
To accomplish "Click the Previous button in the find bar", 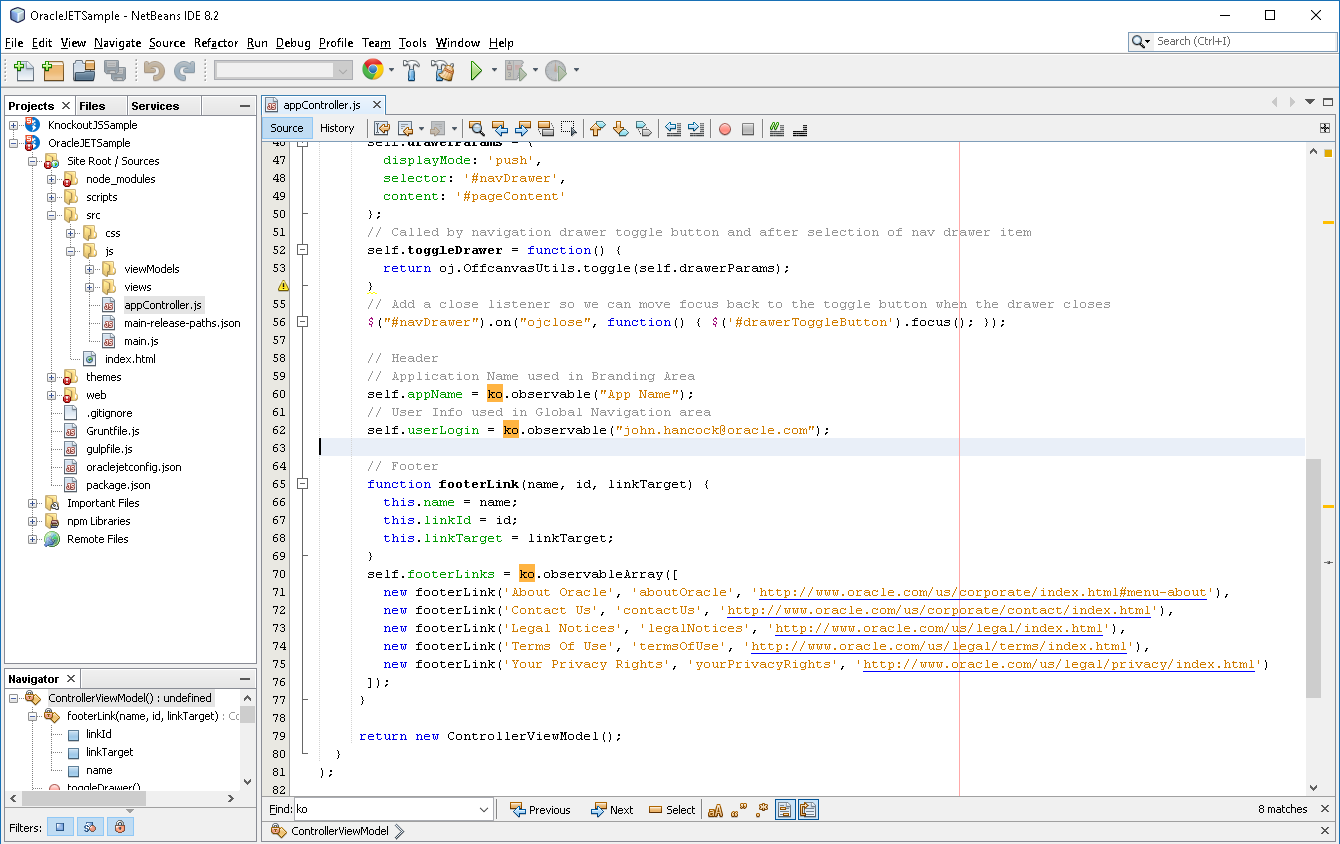I will click(539, 810).
